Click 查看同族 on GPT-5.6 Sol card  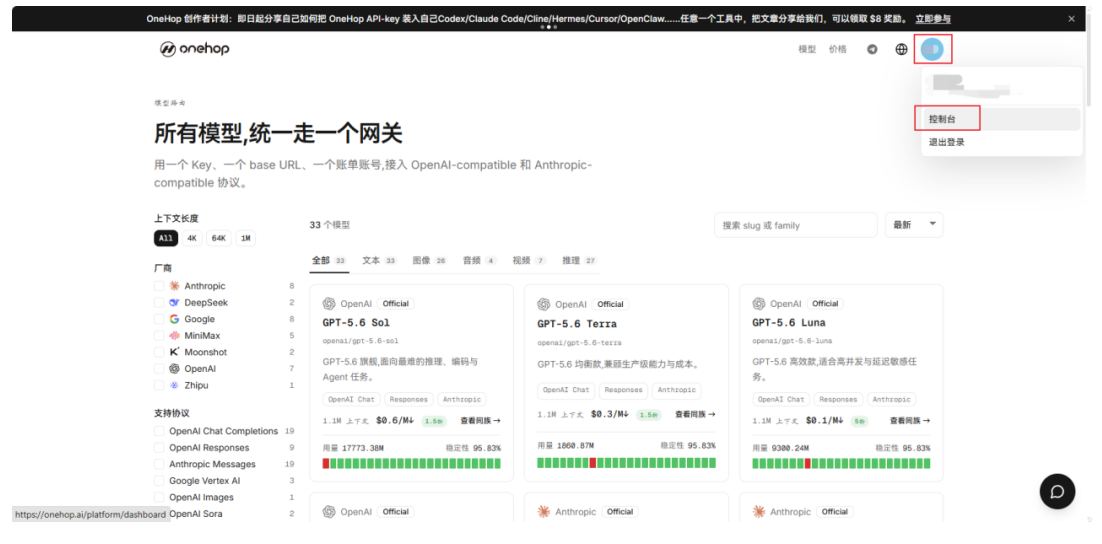(481, 421)
